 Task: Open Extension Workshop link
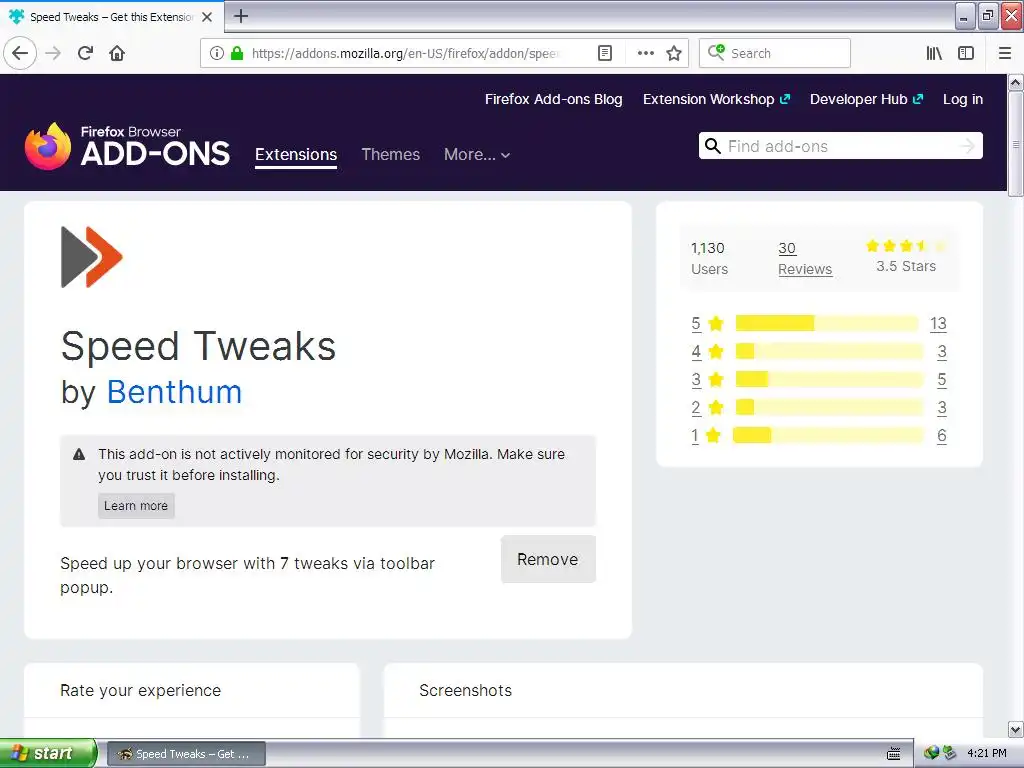click(x=716, y=99)
